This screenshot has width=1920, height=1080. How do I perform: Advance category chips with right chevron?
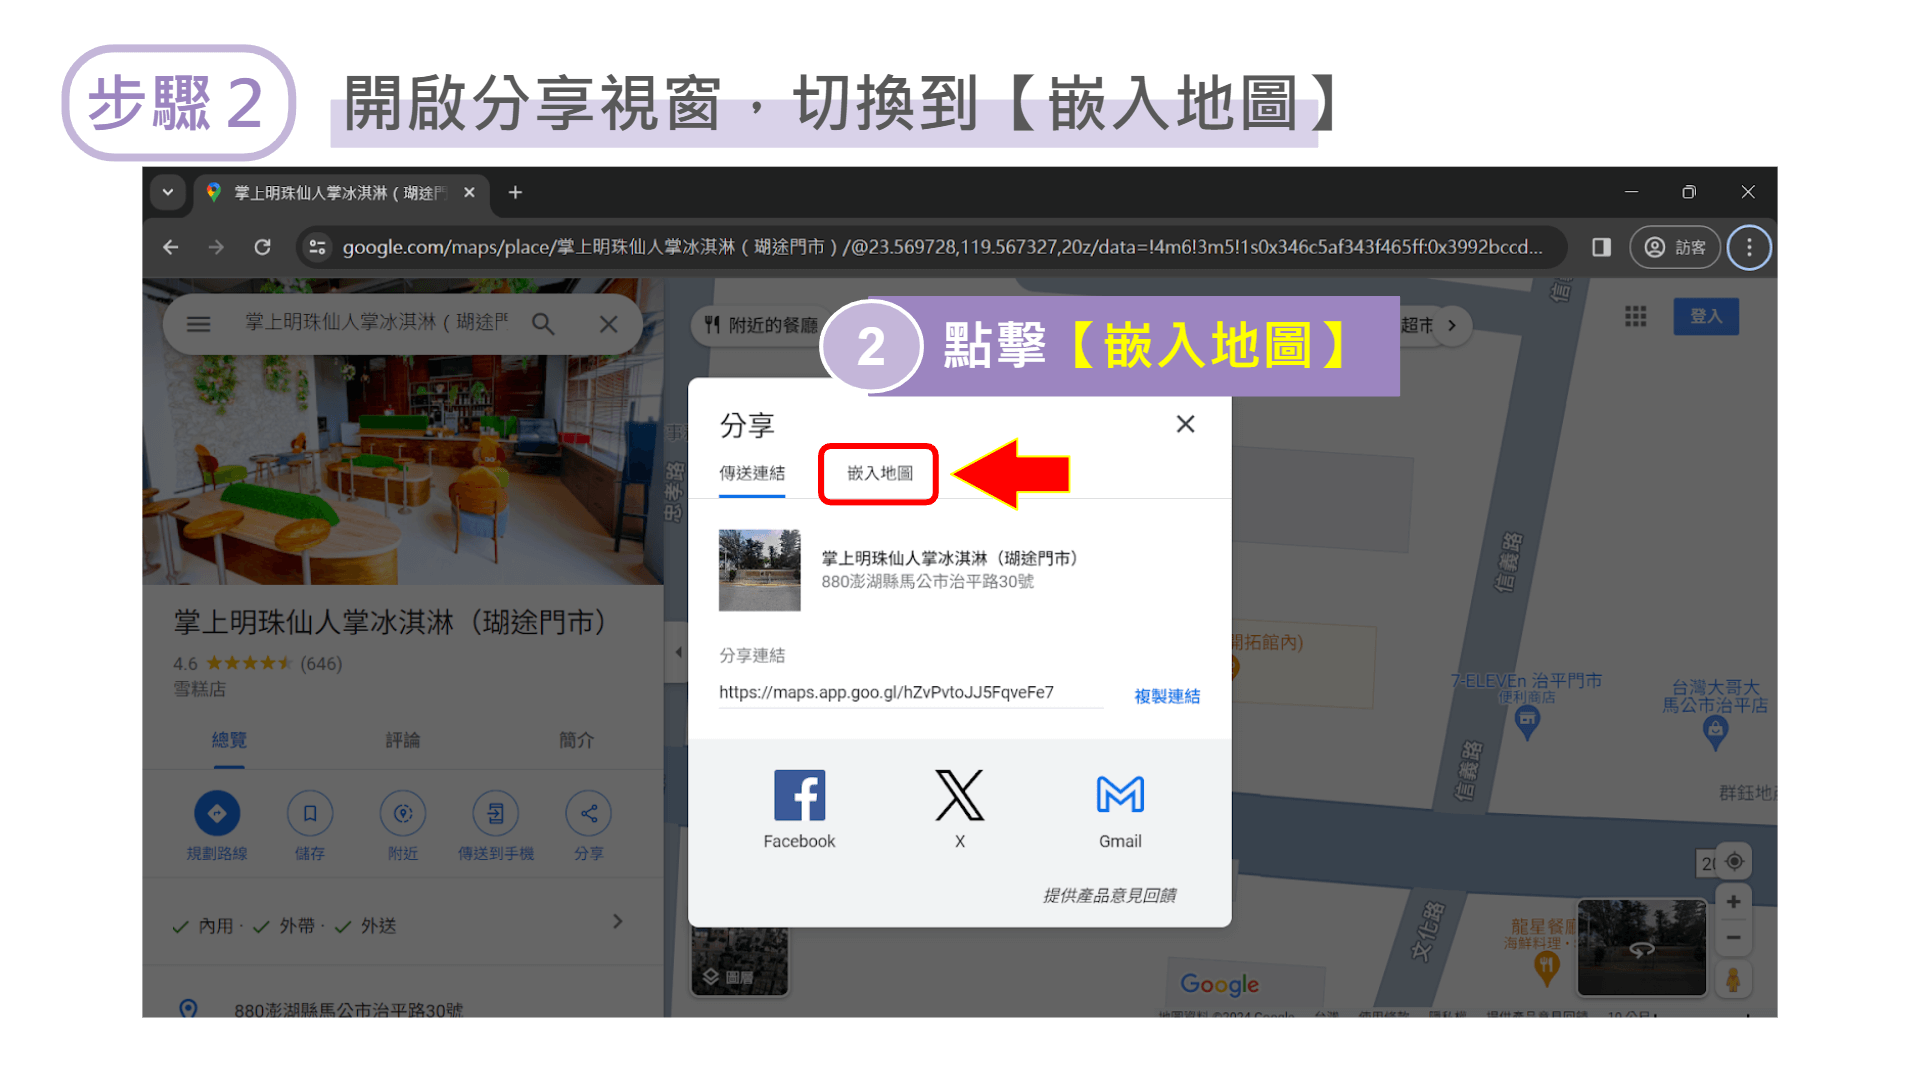coord(1452,325)
